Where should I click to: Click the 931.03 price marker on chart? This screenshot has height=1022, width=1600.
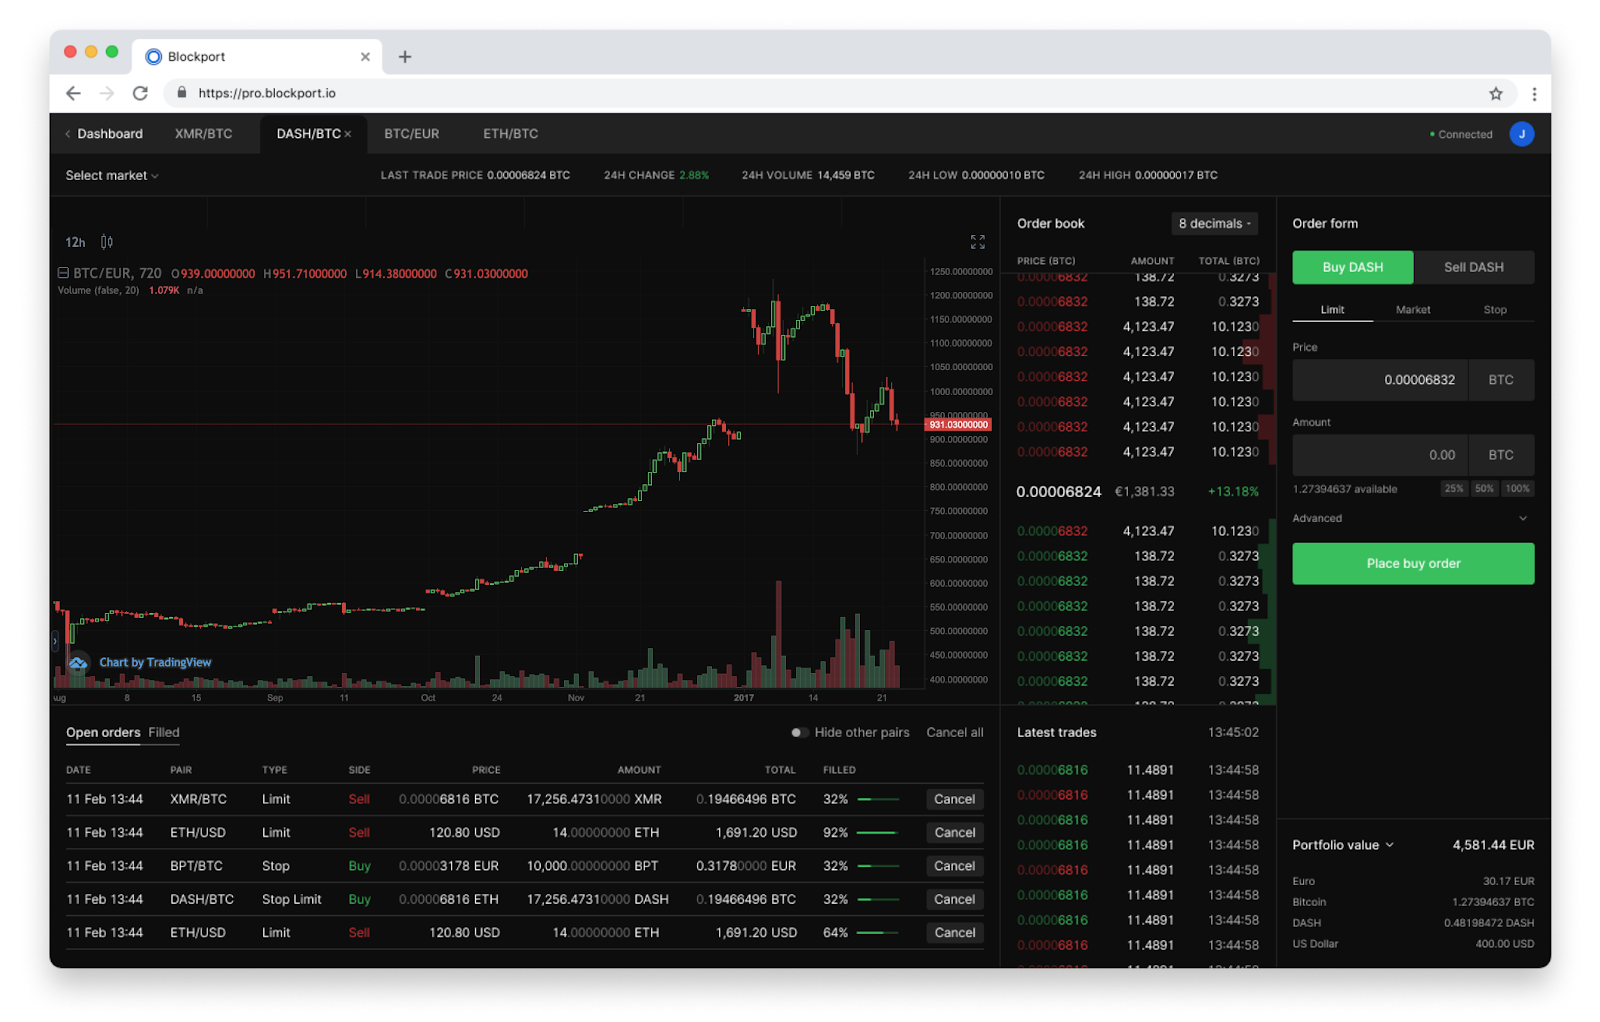pos(958,425)
